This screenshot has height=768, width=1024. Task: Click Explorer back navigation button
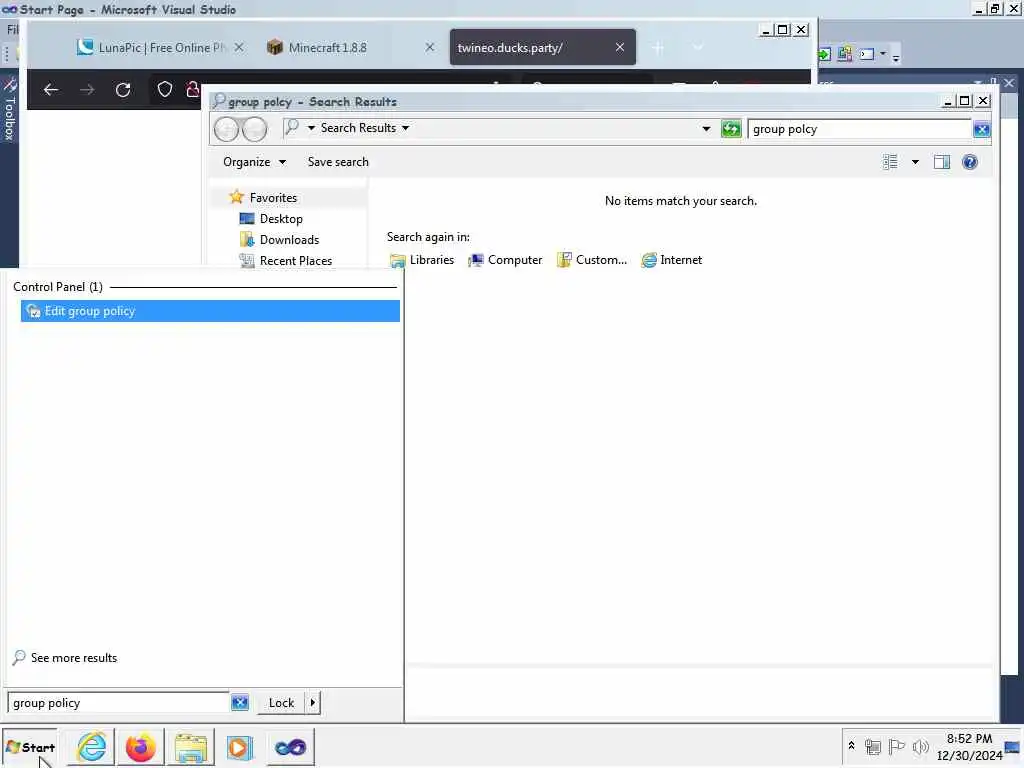coord(227,129)
